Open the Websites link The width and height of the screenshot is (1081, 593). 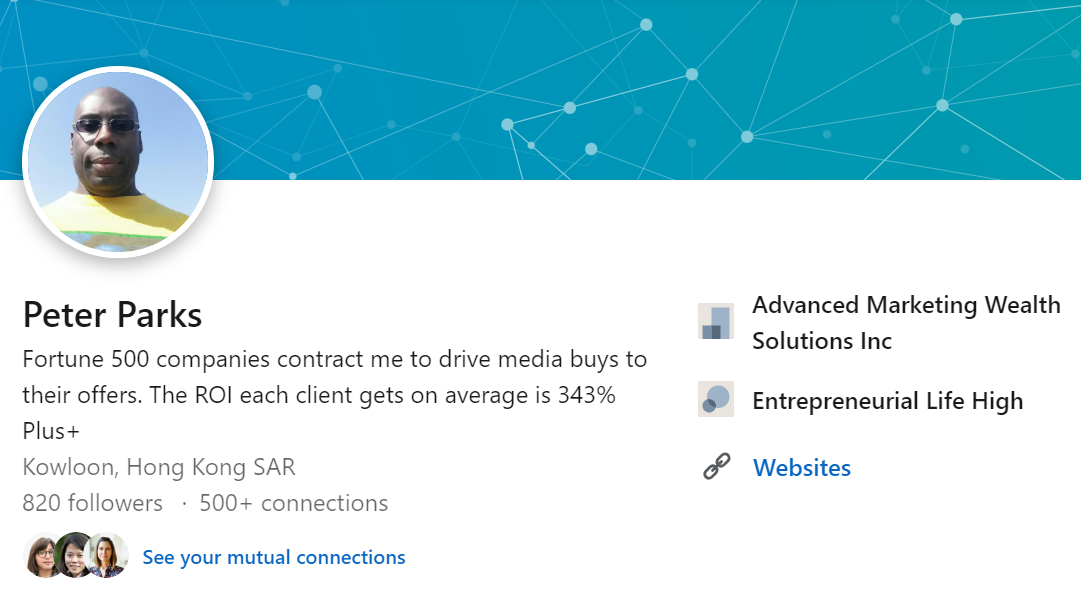coord(802,468)
